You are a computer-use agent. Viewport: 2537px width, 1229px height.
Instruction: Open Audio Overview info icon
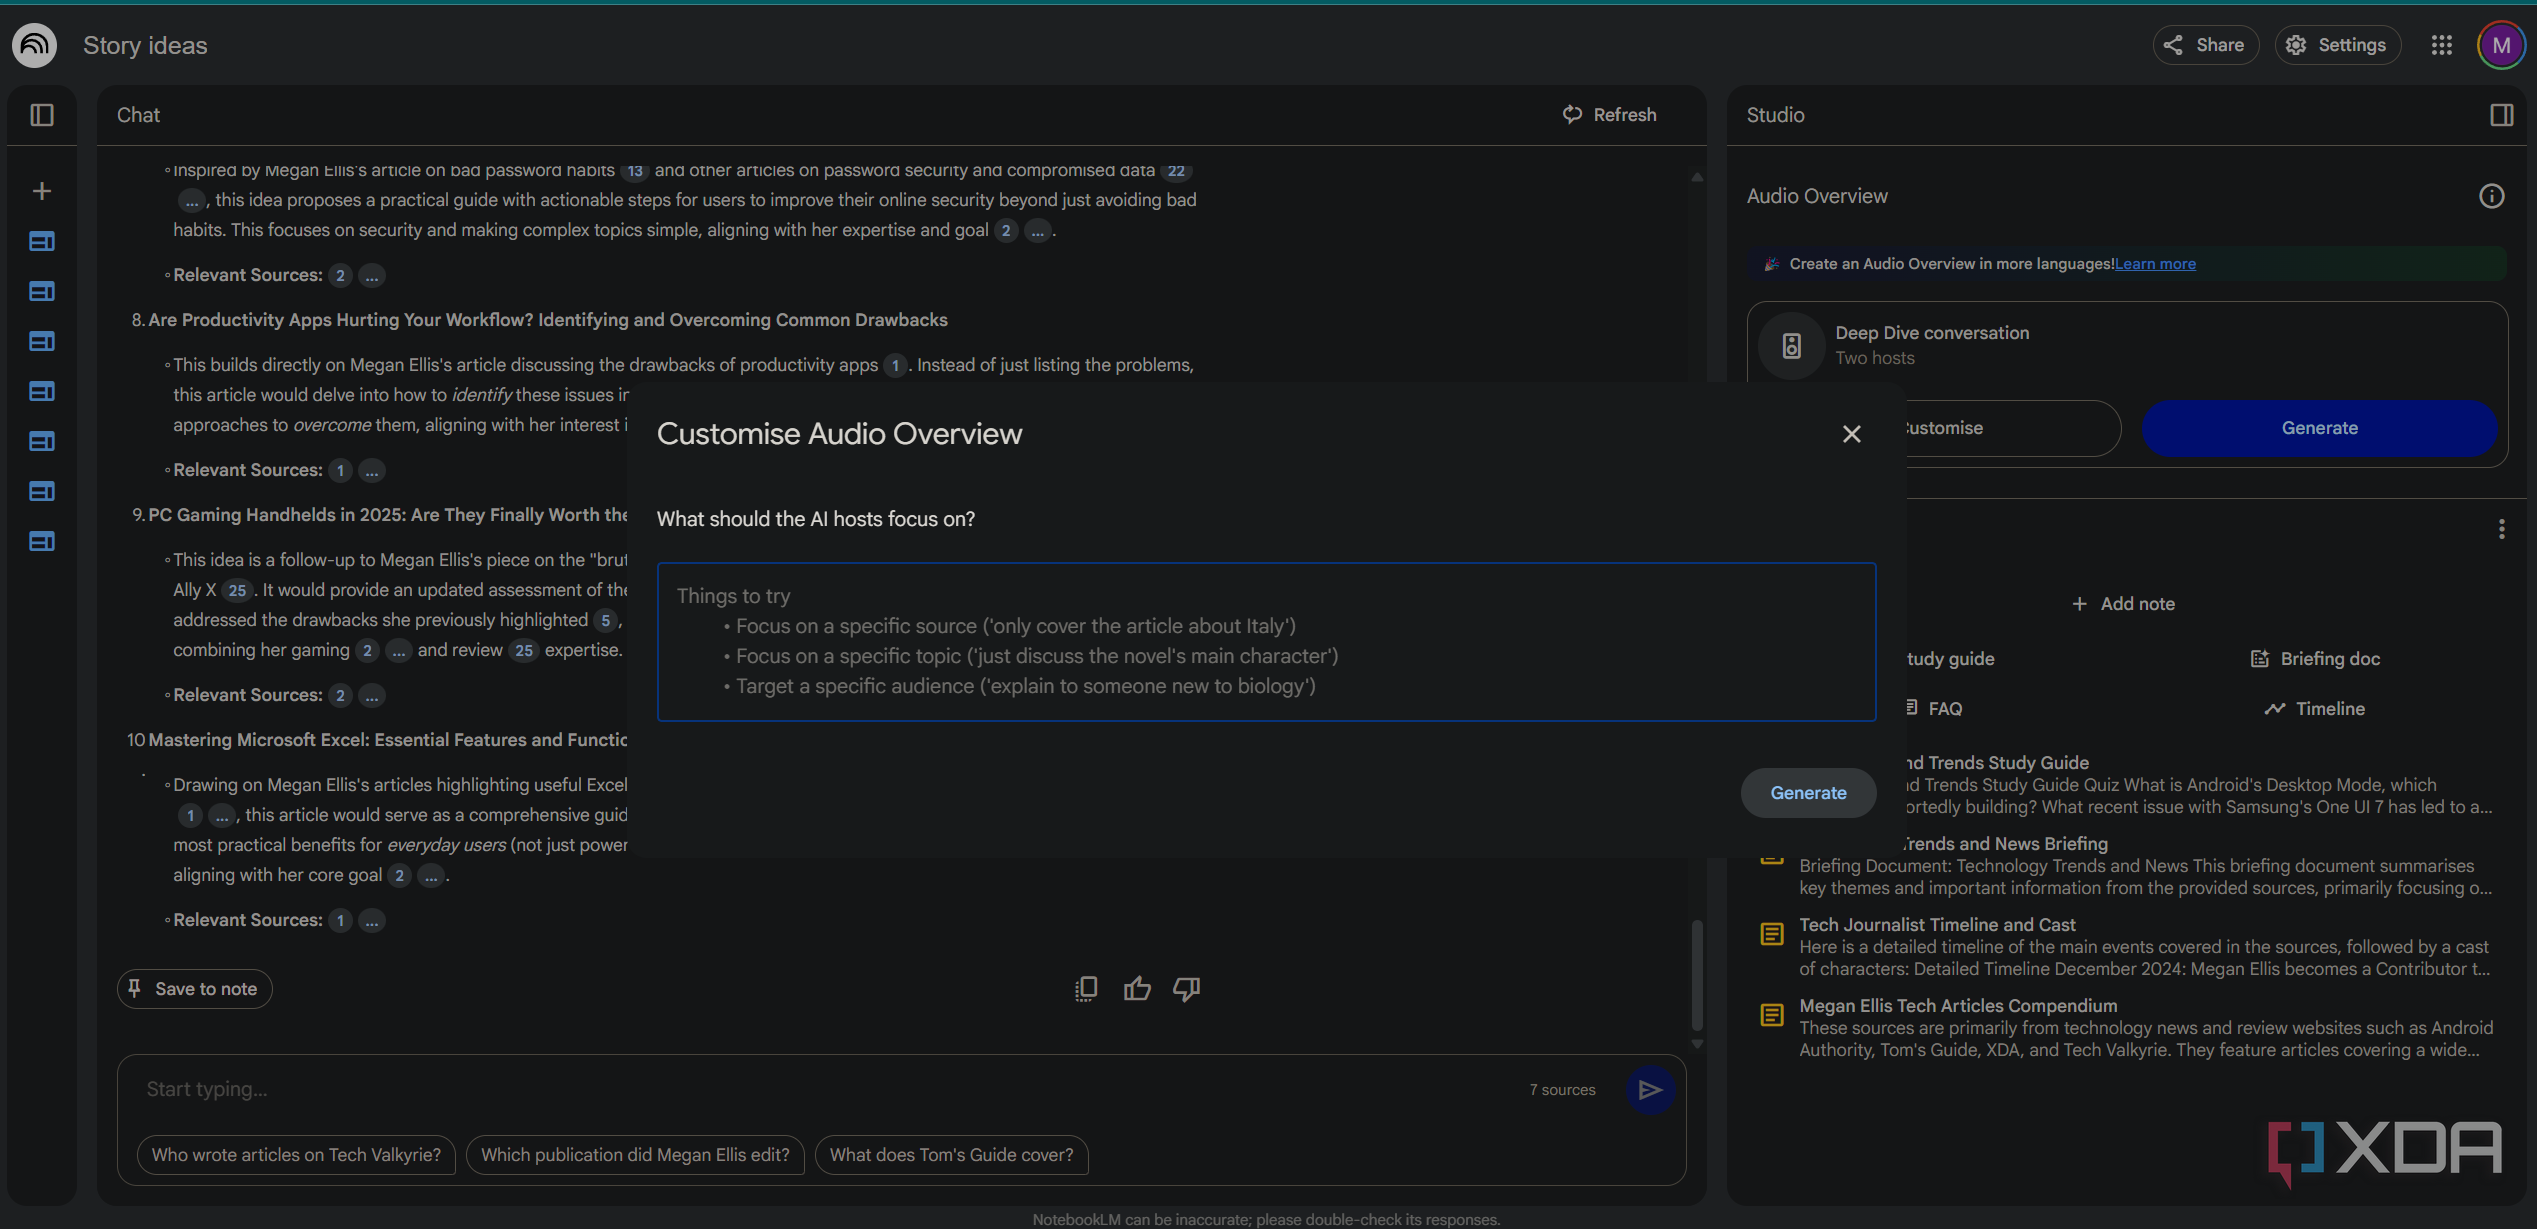tap(2491, 196)
